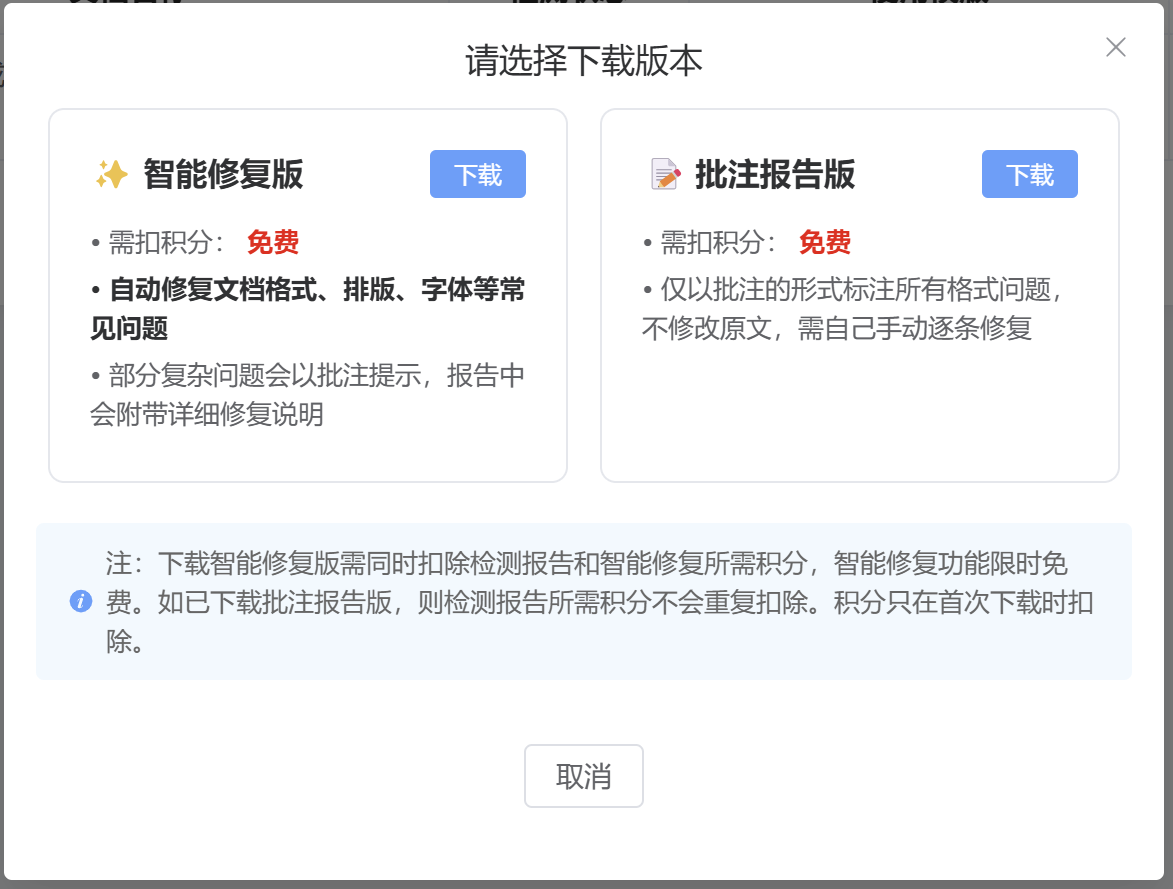Select the 智能修复版 heading text
Viewport: 1173px width, 889px height.
coord(223,175)
